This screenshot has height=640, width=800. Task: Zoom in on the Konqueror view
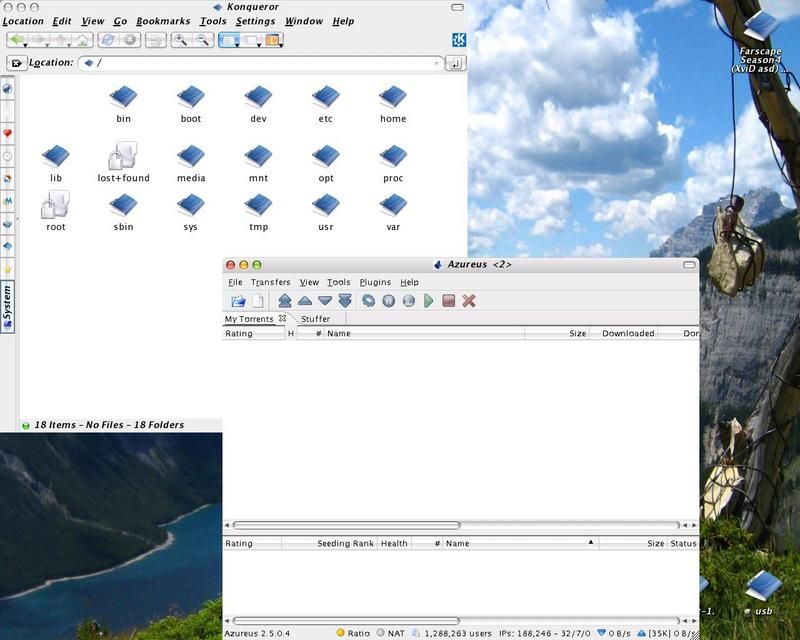(180, 39)
